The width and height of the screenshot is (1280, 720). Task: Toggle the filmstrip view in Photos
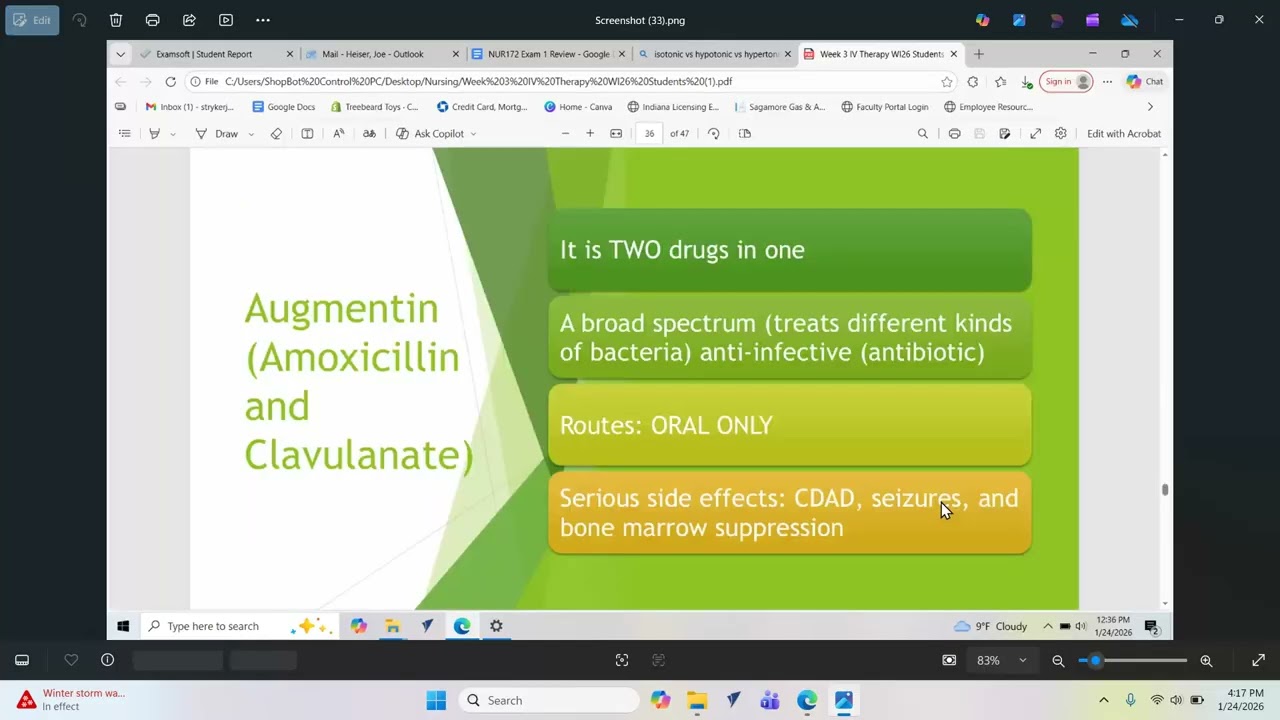(22, 660)
